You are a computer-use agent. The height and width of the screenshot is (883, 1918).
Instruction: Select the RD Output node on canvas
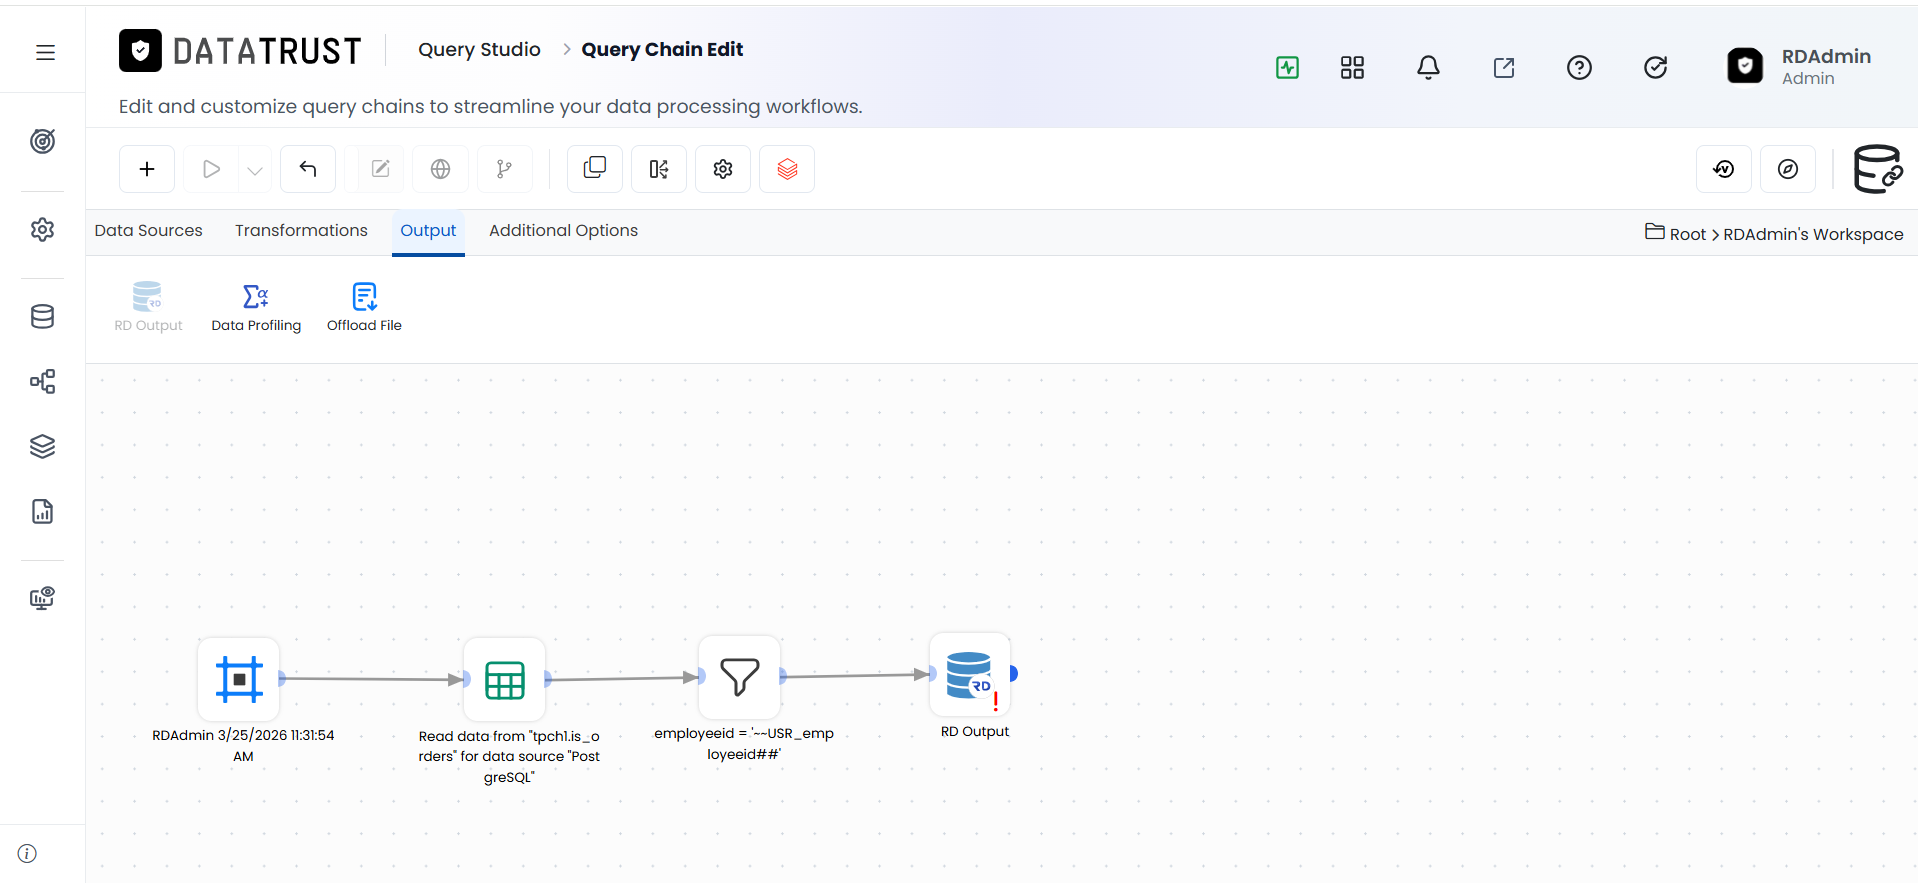click(970, 675)
